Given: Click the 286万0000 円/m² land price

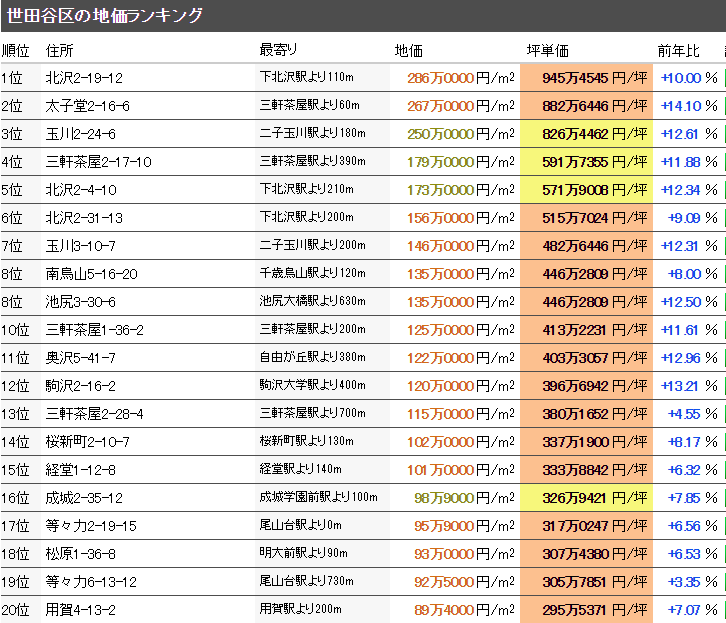Looking at the screenshot, I should point(461,78).
